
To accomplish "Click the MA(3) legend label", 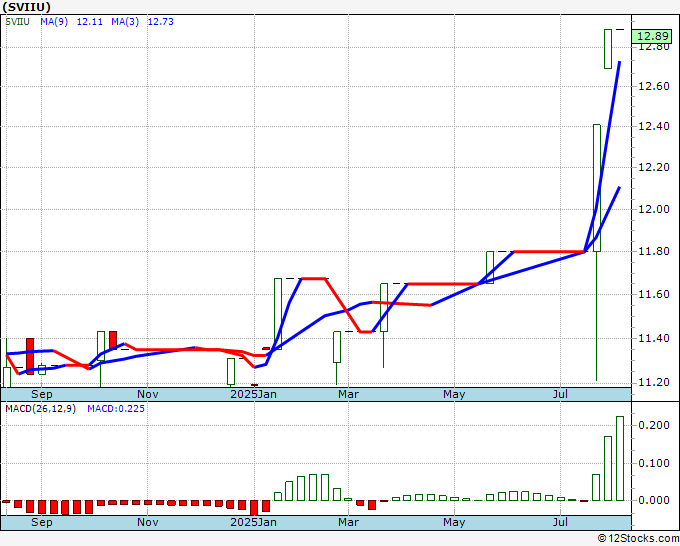I will [x=125, y=22].
